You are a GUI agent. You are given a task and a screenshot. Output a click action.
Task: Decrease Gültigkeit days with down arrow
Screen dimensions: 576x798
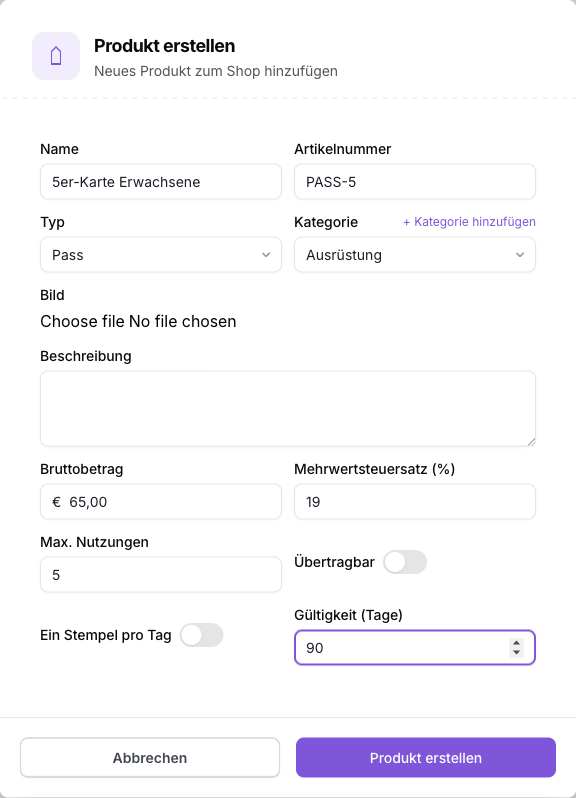(x=516, y=652)
